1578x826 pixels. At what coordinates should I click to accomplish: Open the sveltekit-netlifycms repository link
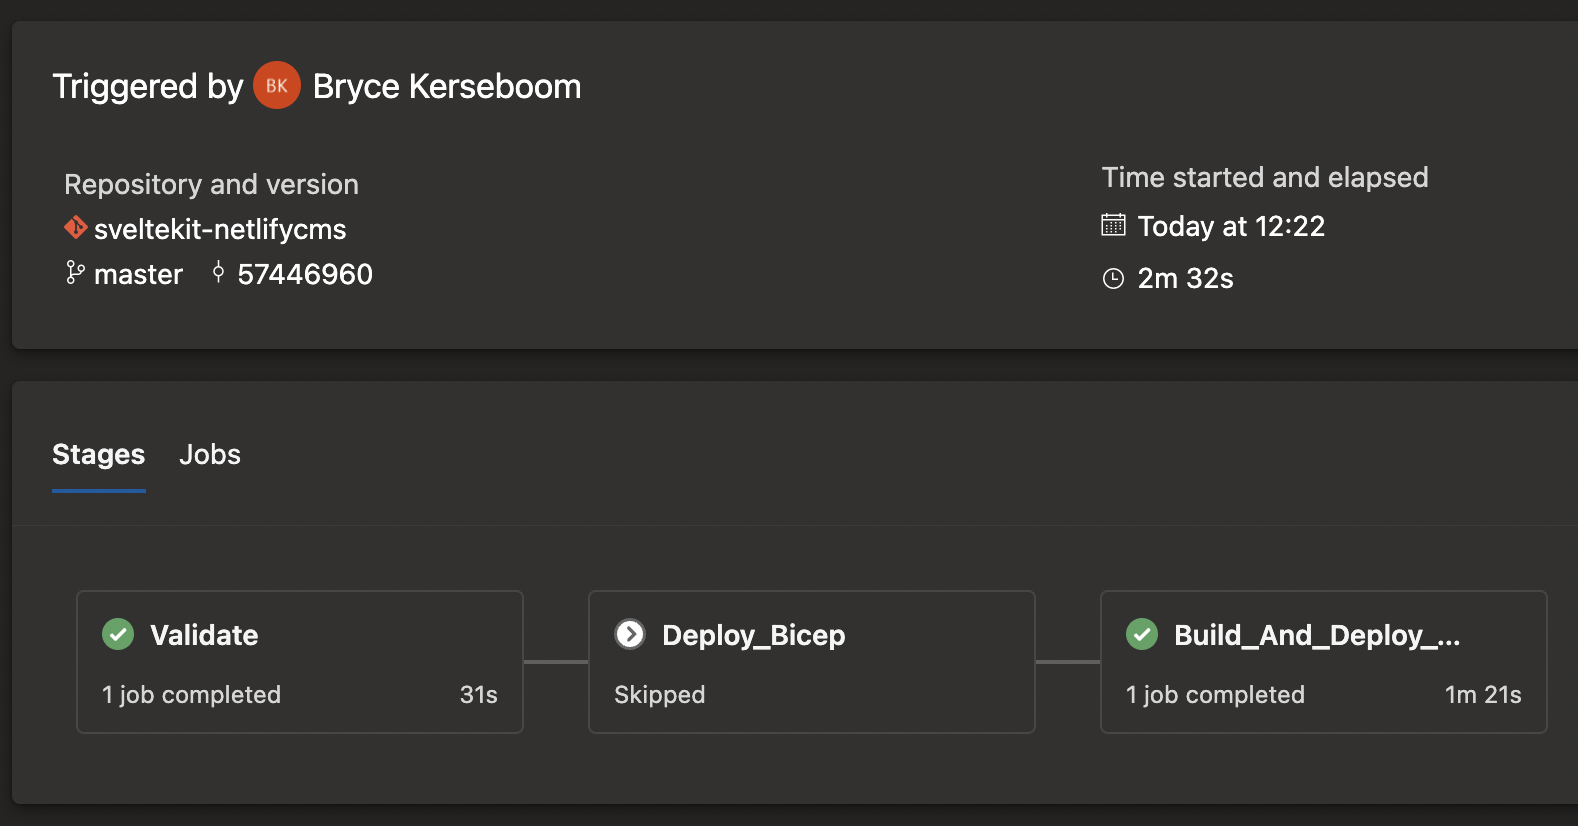click(219, 229)
